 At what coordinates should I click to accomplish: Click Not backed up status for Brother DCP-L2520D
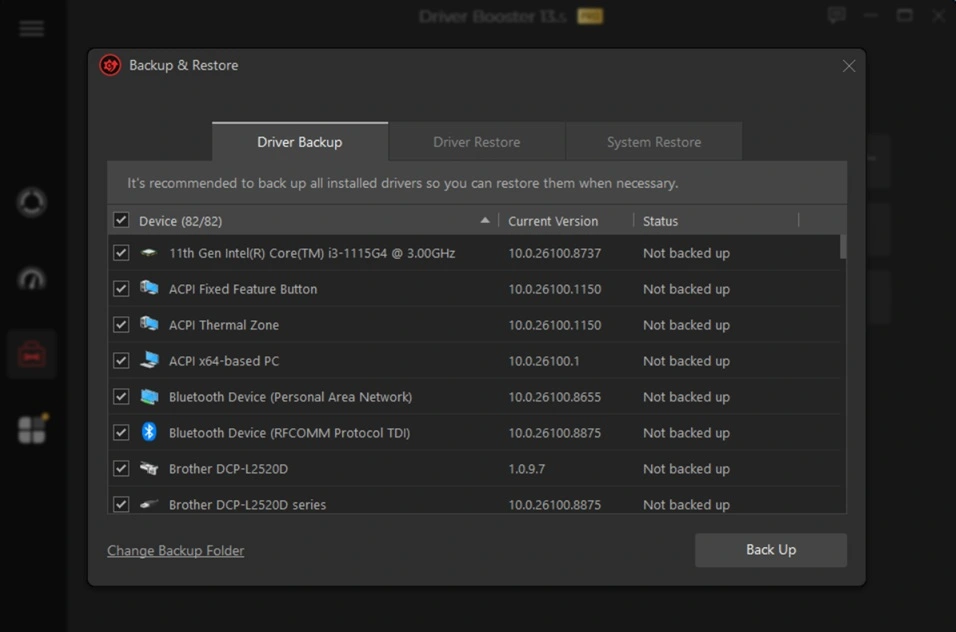click(x=686, y=469)
